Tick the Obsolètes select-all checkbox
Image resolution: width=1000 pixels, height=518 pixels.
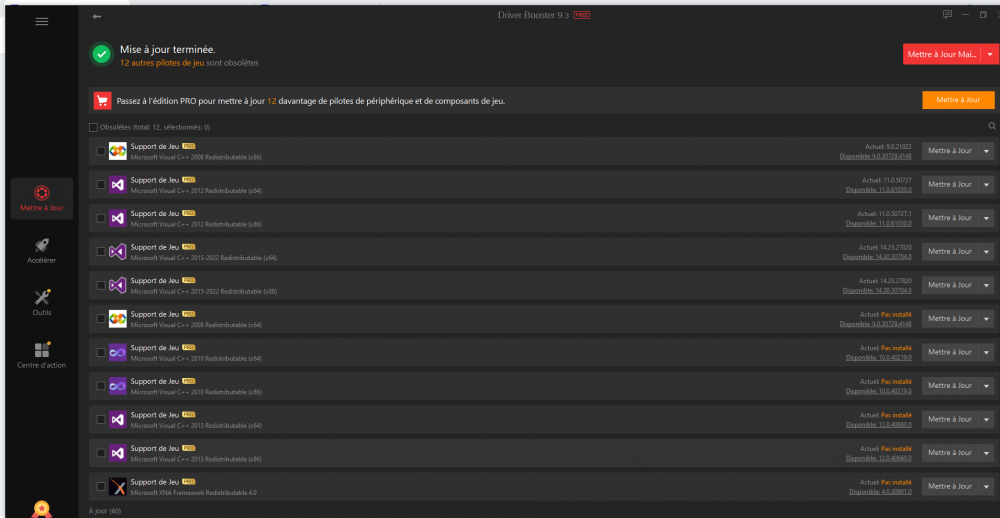[94, 127]
